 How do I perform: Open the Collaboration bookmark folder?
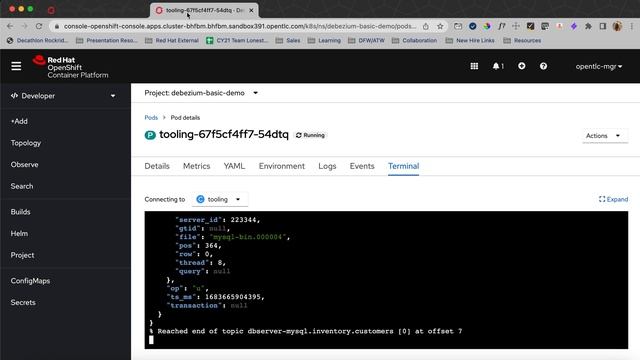(414, 40)
